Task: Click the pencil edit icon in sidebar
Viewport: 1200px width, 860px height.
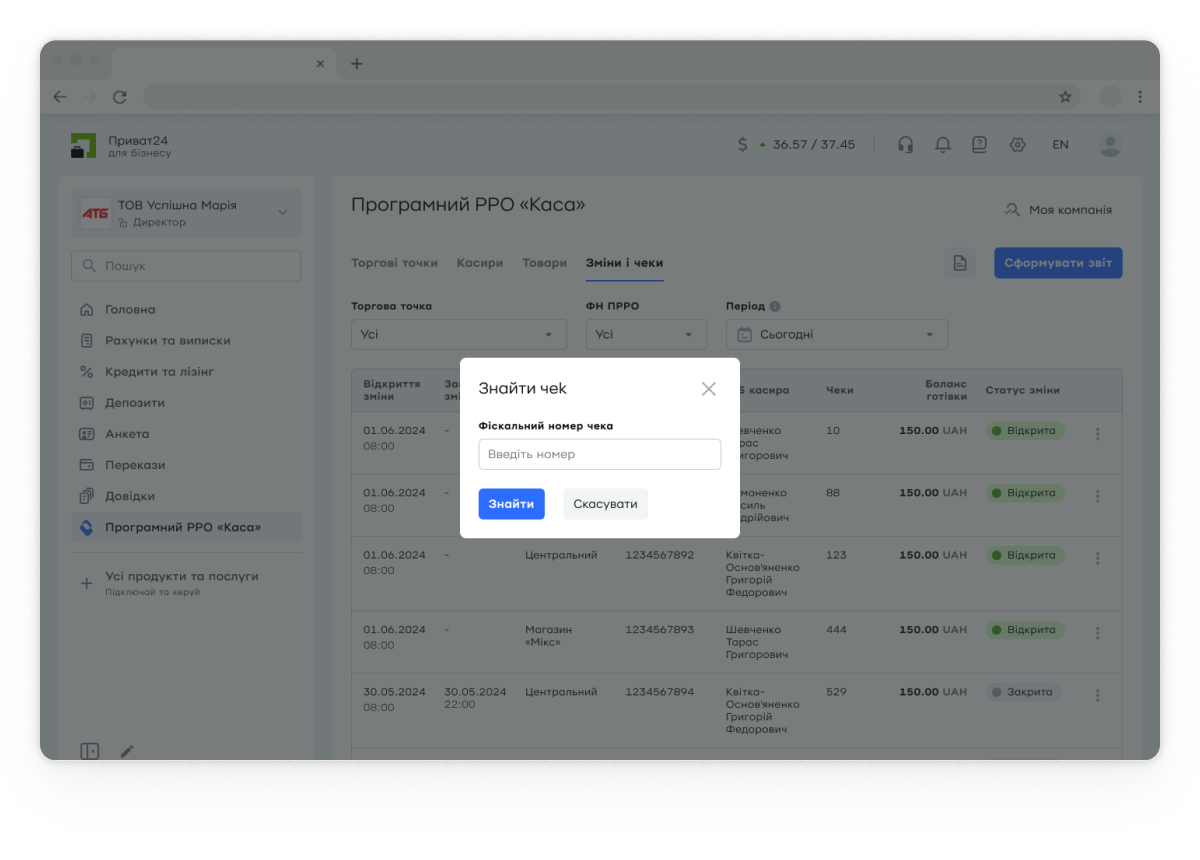Action: click(127, 751)
